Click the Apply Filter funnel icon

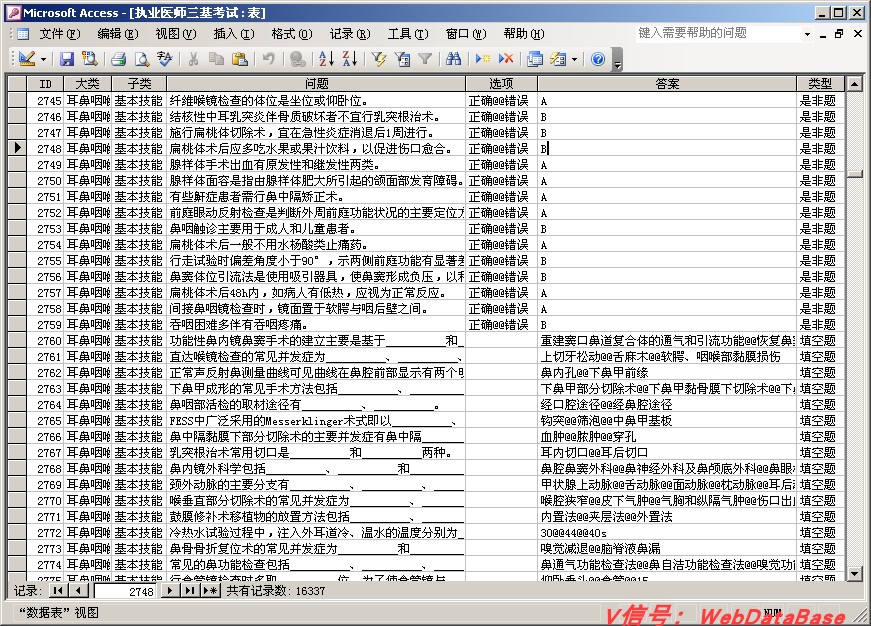[x=425, y=58]
